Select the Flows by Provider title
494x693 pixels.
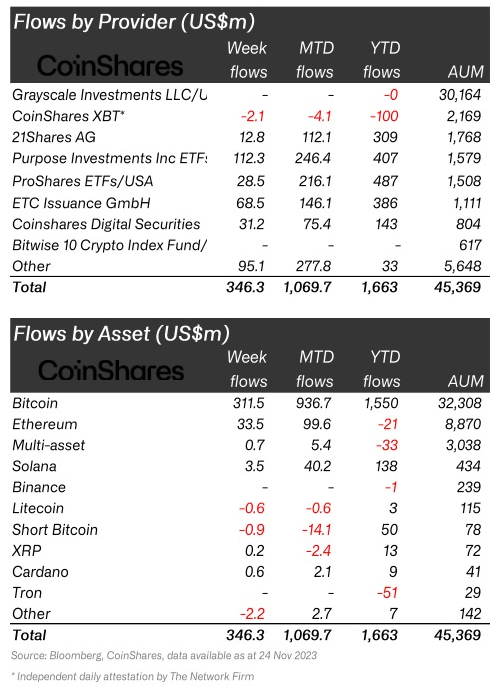pyautogui.click(x=134, y=22)
